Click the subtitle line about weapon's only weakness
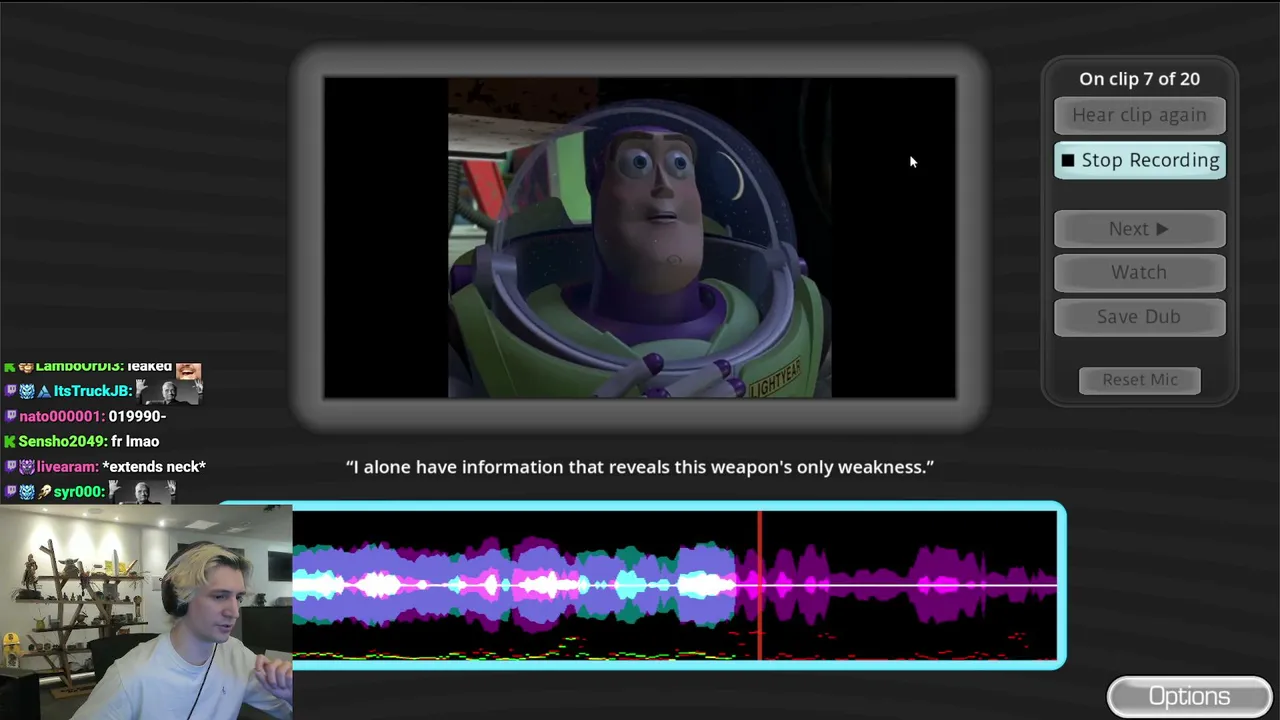This screenshot has height=720, width=1280. tap(640, 467)
